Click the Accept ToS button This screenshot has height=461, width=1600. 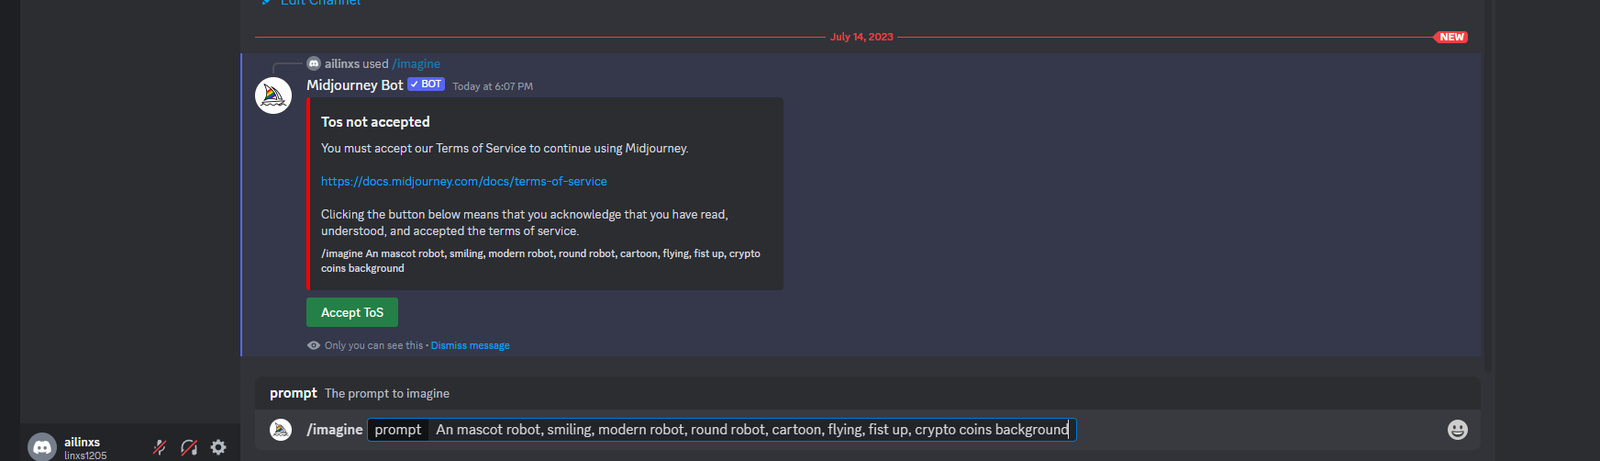pyautogui.click(x=352, y=313)
